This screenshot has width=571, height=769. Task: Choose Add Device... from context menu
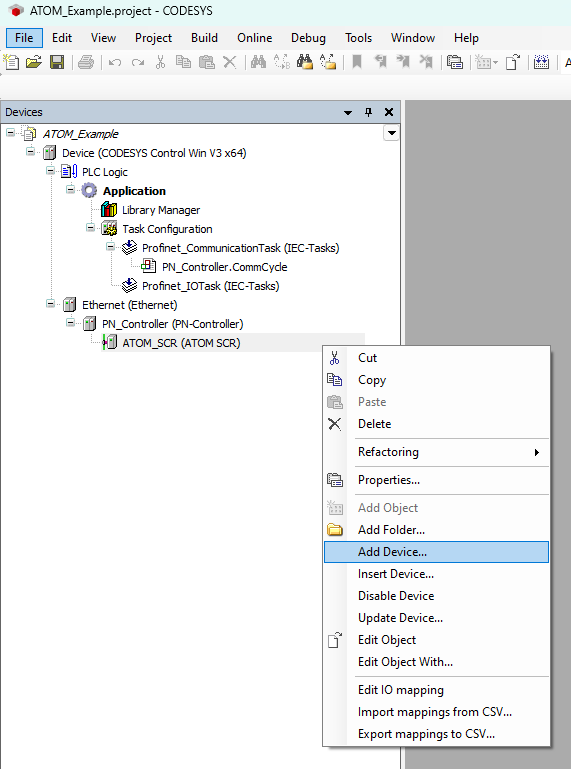click(436, 552)
